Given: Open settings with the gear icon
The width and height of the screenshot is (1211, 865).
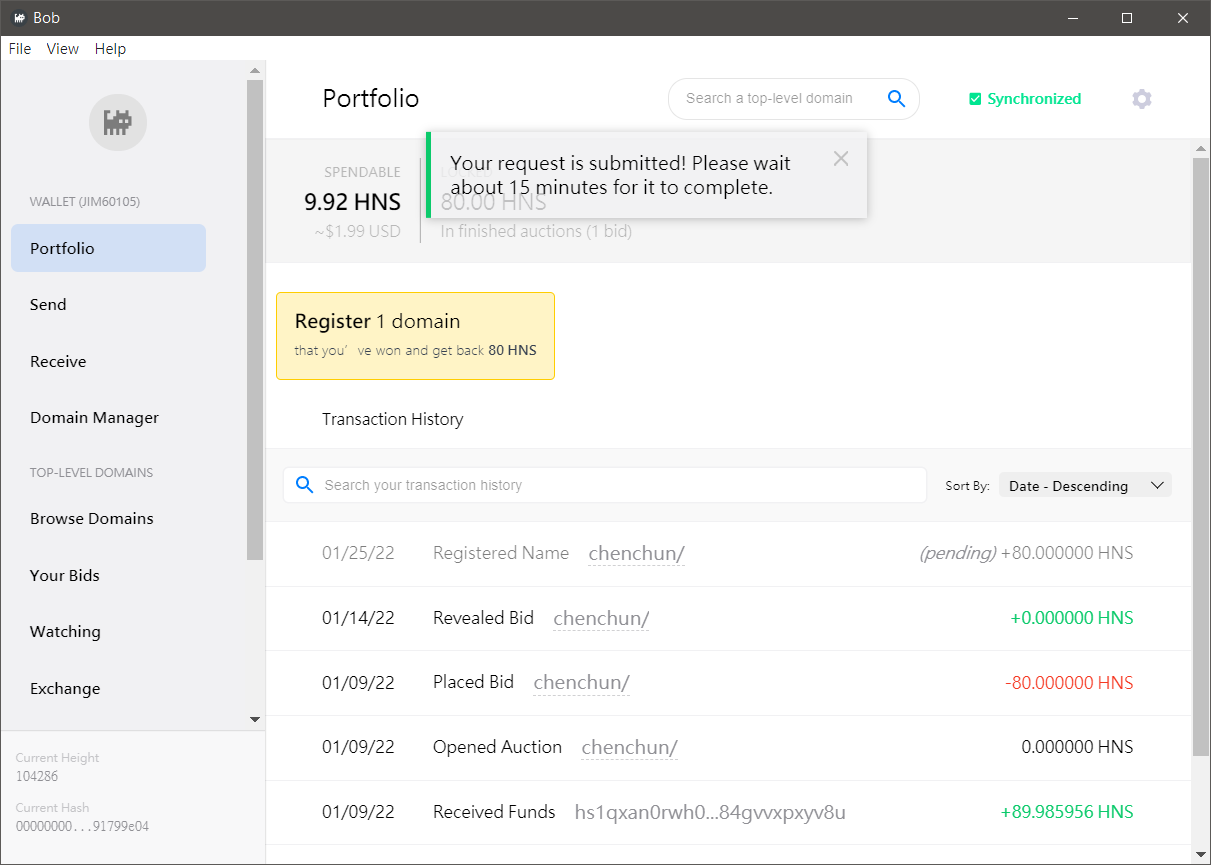Looking at the screenshot, I should pyautogui.click(x=1141, y=99).
